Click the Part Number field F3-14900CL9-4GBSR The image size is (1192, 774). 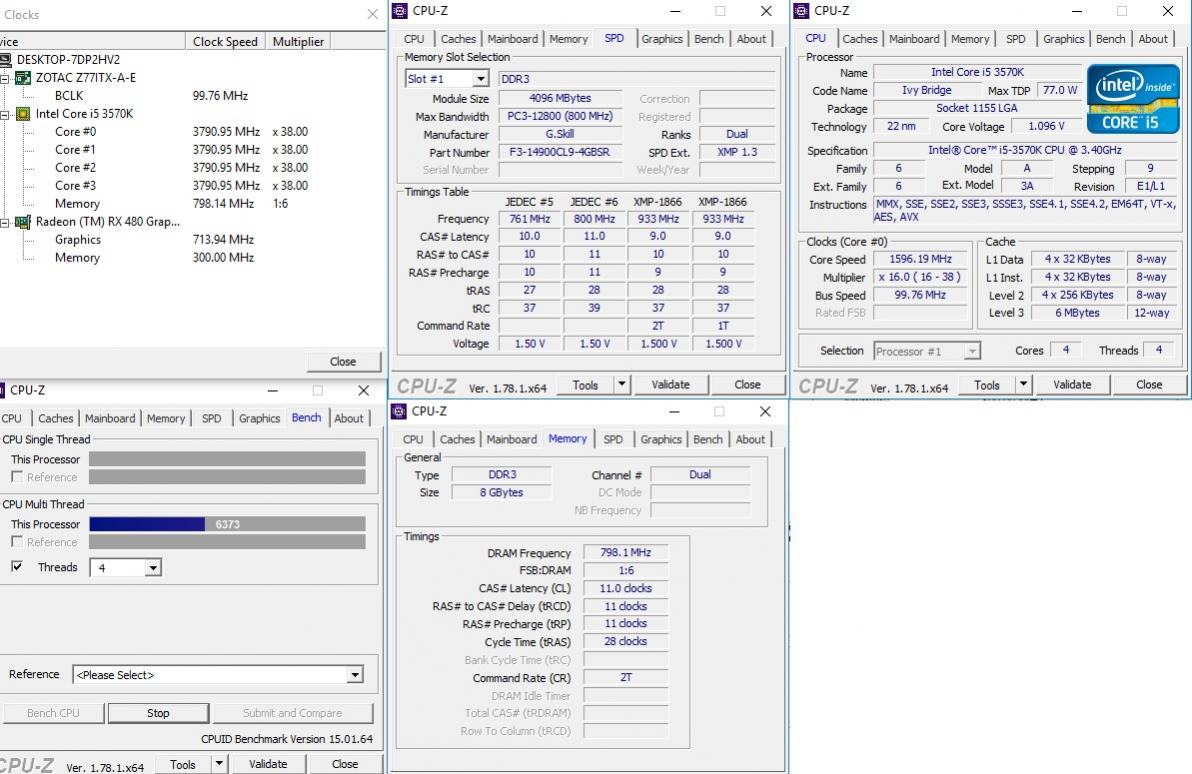[x=560, y=152]
